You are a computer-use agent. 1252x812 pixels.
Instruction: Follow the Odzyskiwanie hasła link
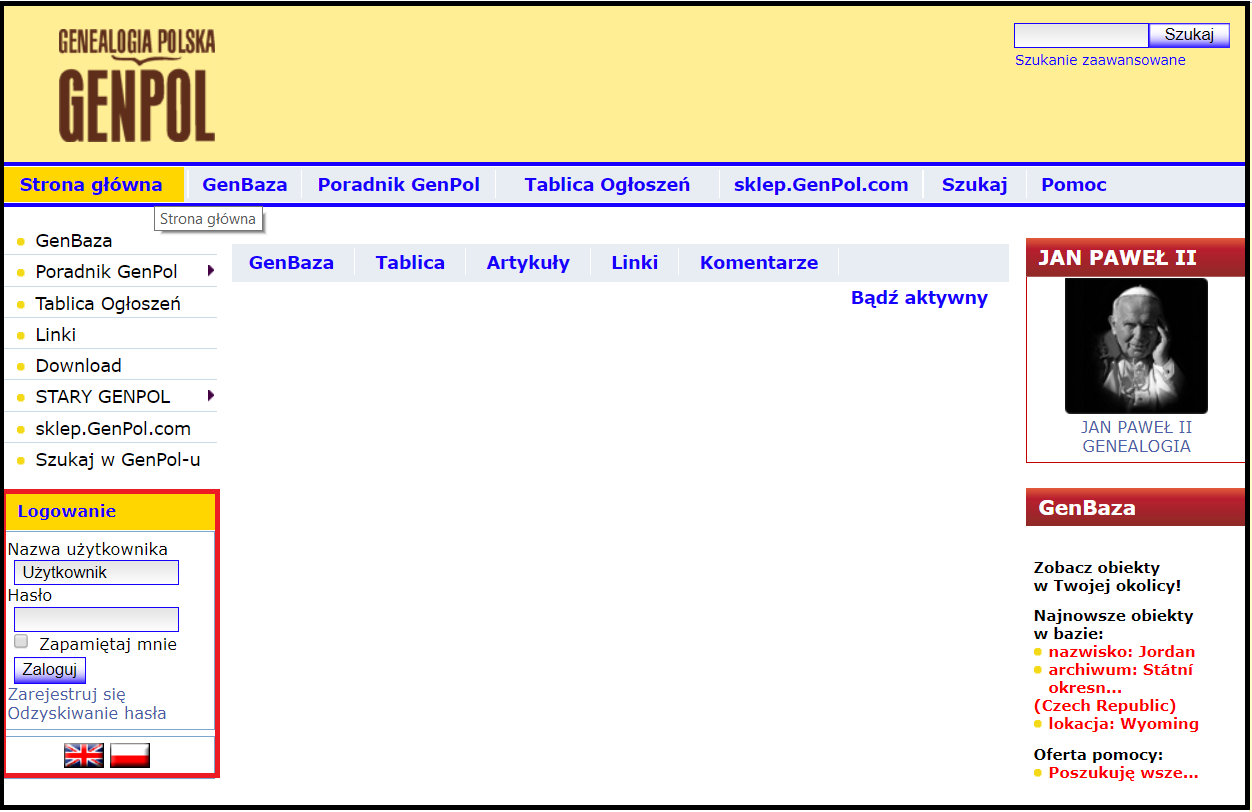86,713
